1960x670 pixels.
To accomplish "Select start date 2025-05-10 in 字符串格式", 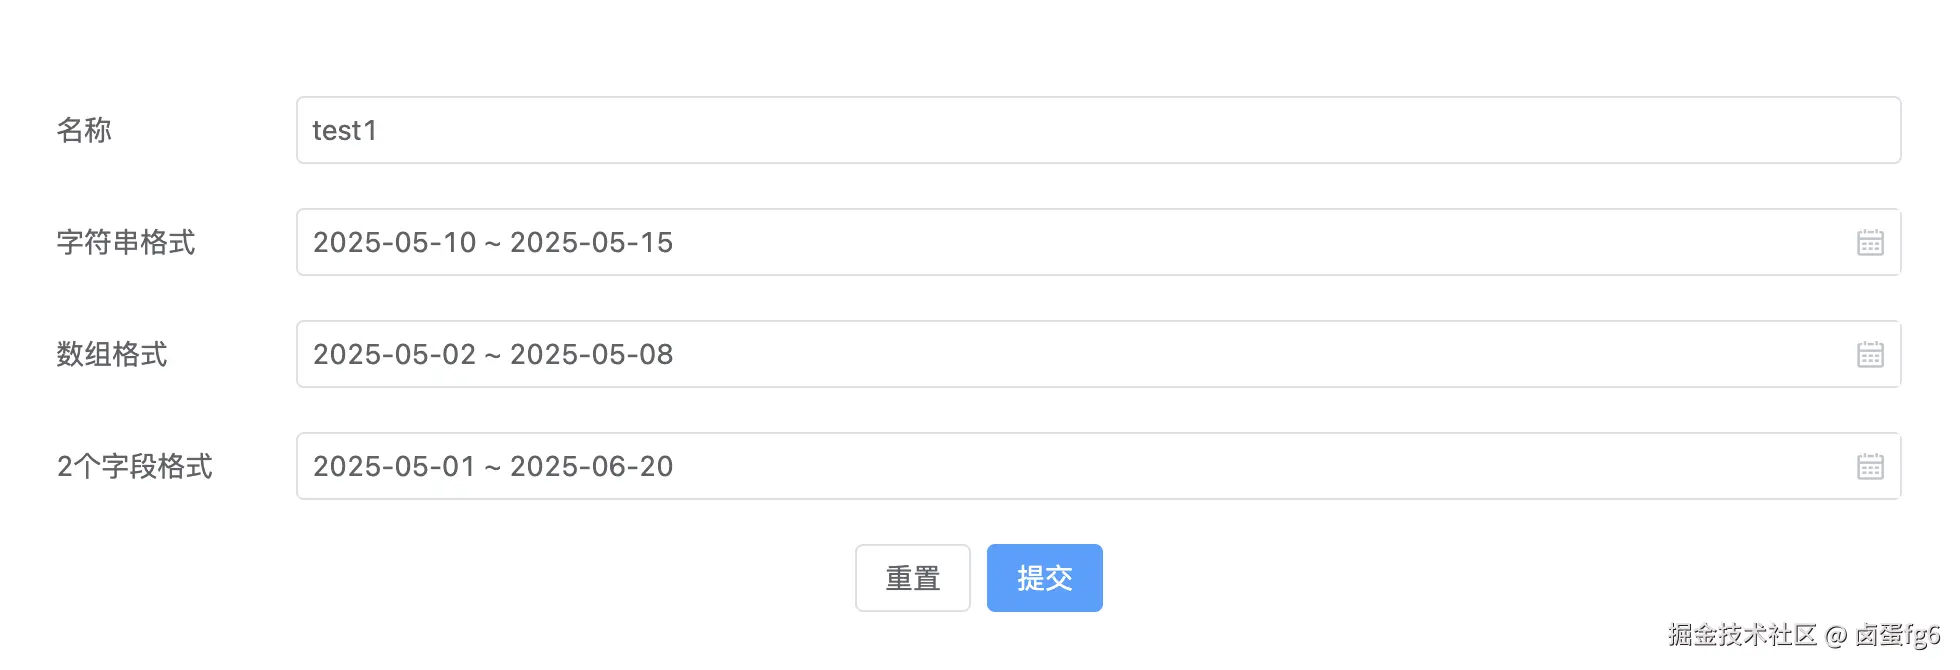I will pos(394,242).
